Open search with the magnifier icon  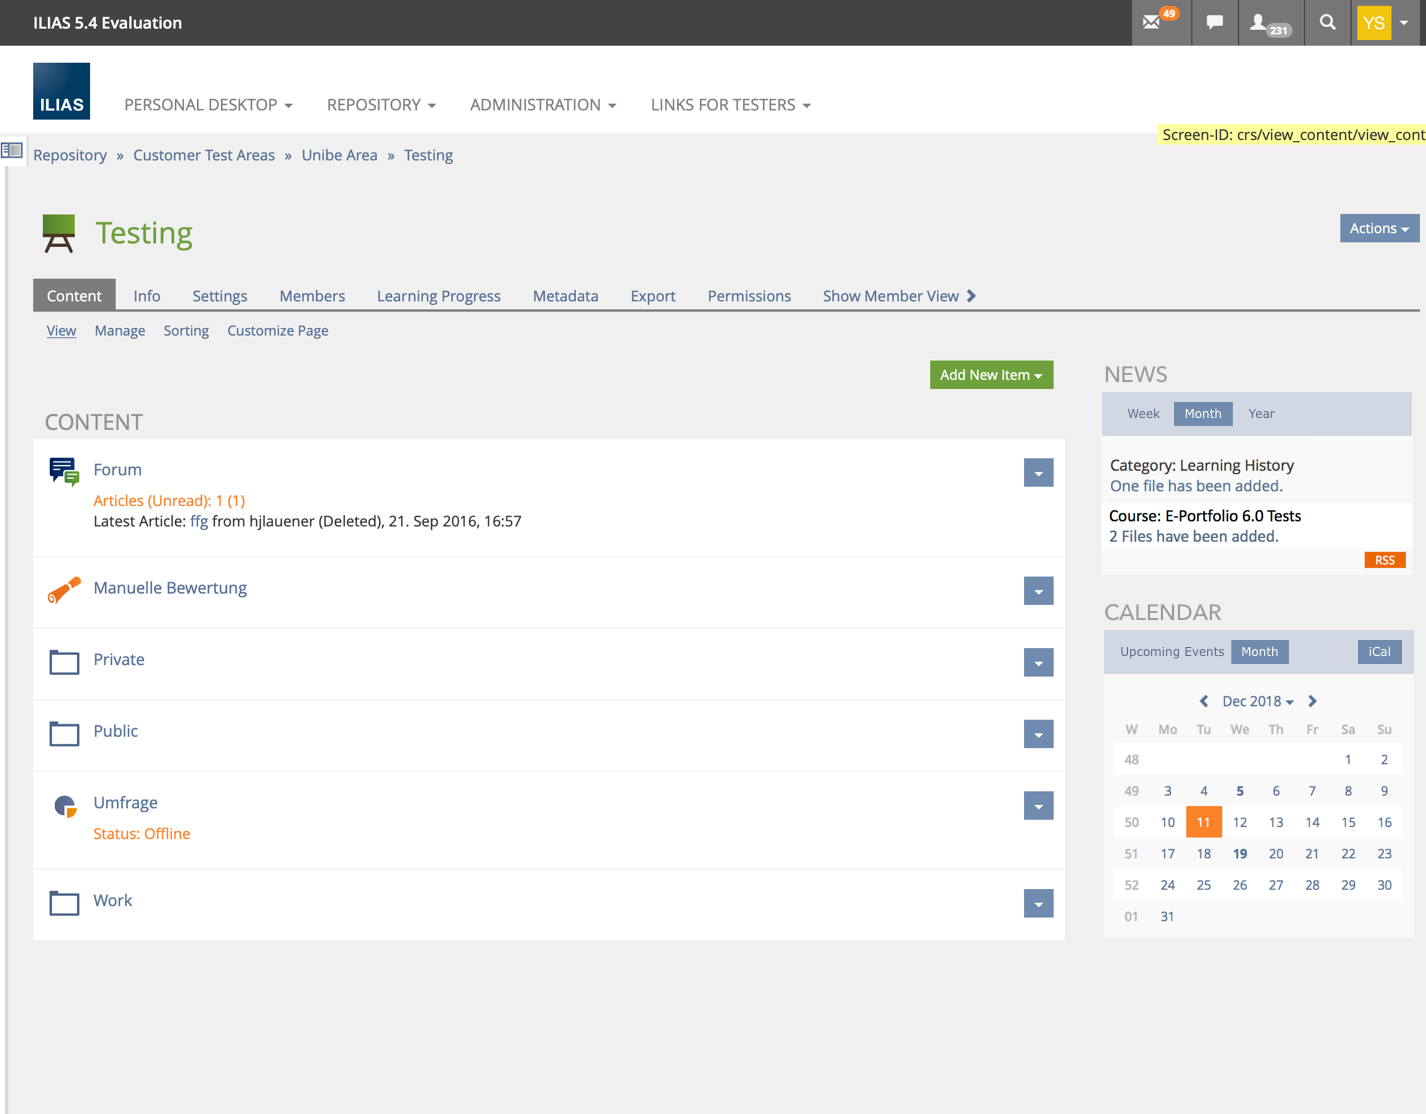point(1327,22)
